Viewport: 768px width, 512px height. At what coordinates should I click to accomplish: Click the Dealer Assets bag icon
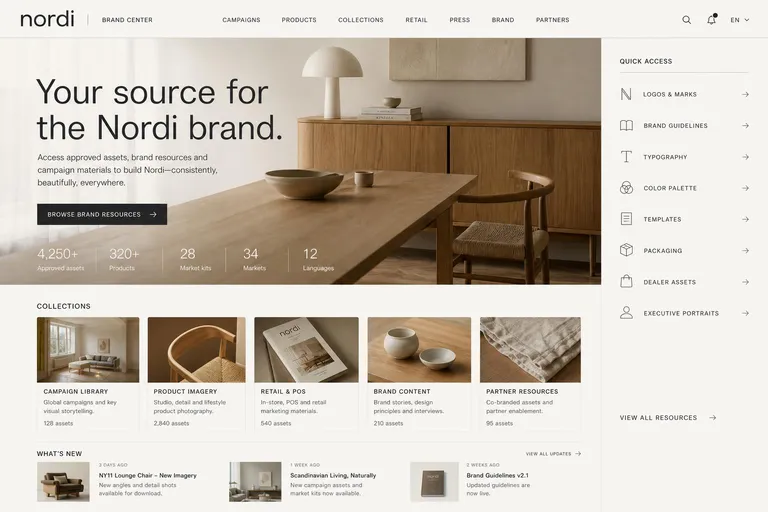626,281
